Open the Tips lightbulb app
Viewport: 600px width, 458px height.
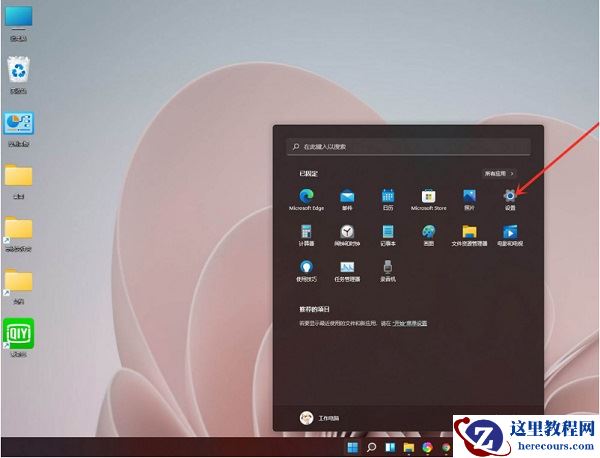[x=307, y=271]
